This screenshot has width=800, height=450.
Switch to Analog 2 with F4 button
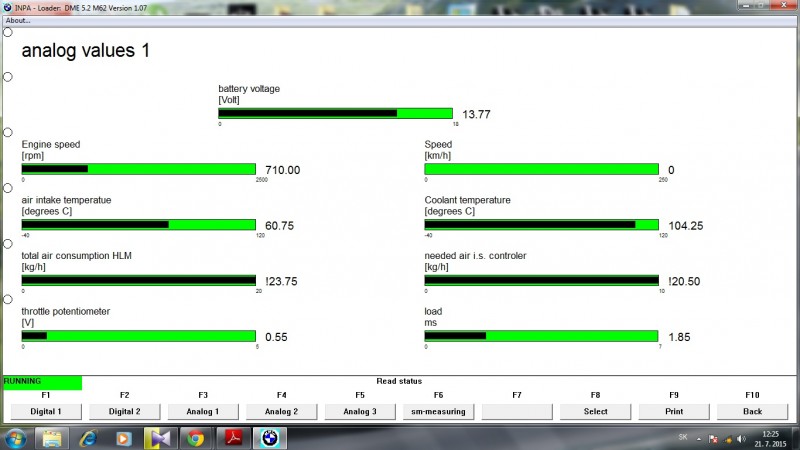click(x=282, y=411)
